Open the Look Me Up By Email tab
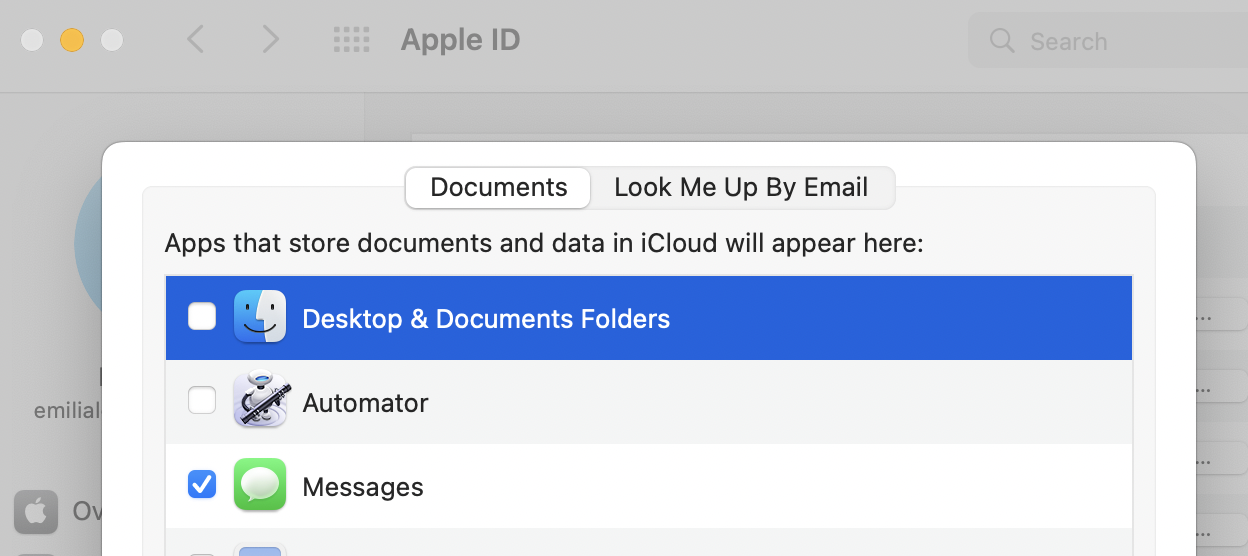 point(741,188)
